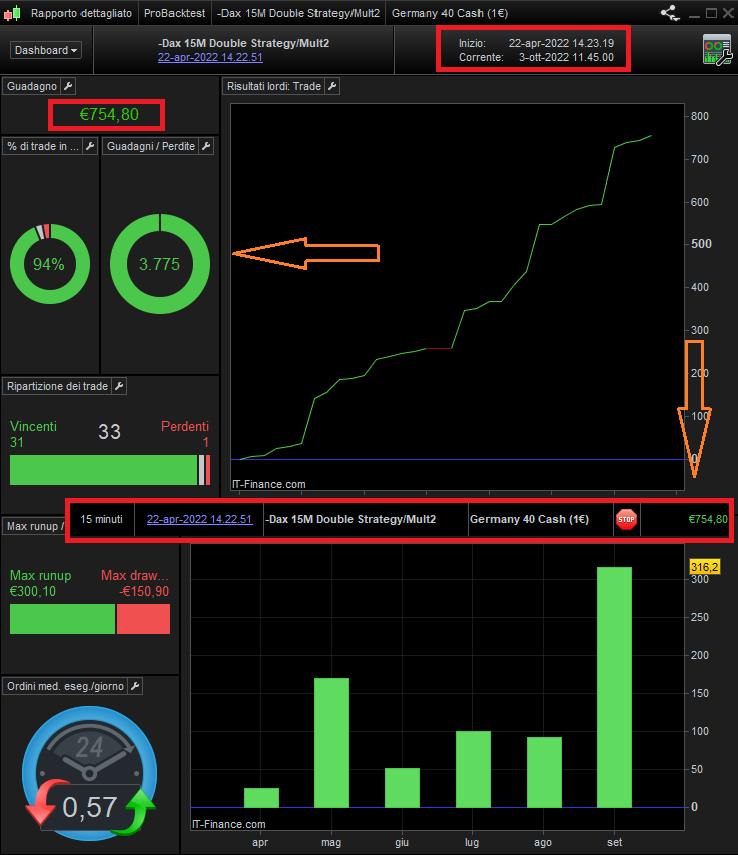Click the Perdenti 1 label
The height and width of the screenshot is (855, 738).
click(185, 434)
